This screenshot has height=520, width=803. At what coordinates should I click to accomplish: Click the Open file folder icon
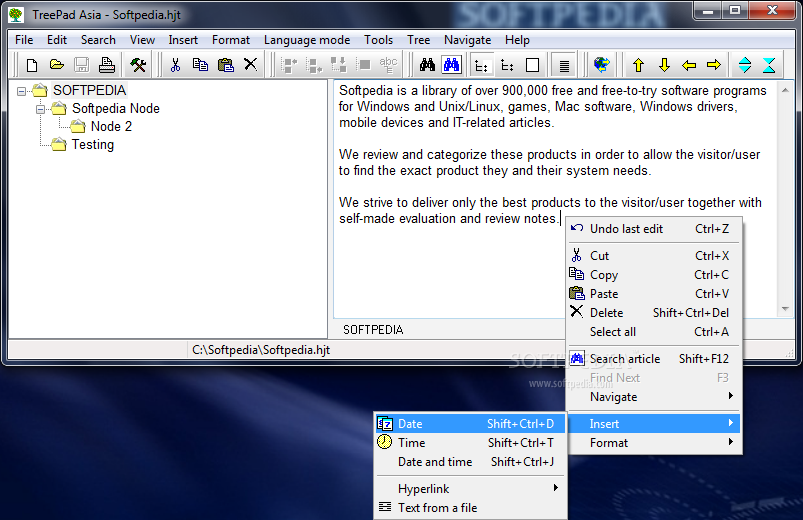click(x=57, y=65)
